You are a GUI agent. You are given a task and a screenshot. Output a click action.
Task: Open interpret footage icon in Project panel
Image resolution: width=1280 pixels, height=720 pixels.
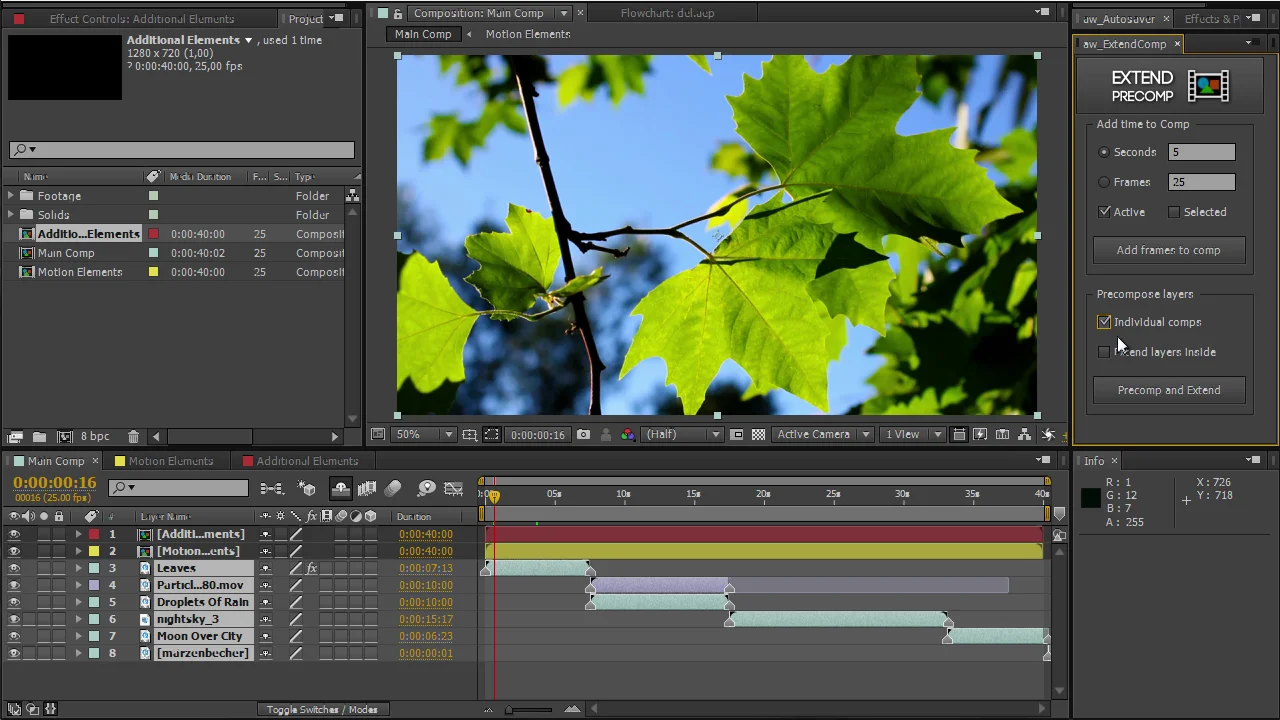tap(15, 436)
